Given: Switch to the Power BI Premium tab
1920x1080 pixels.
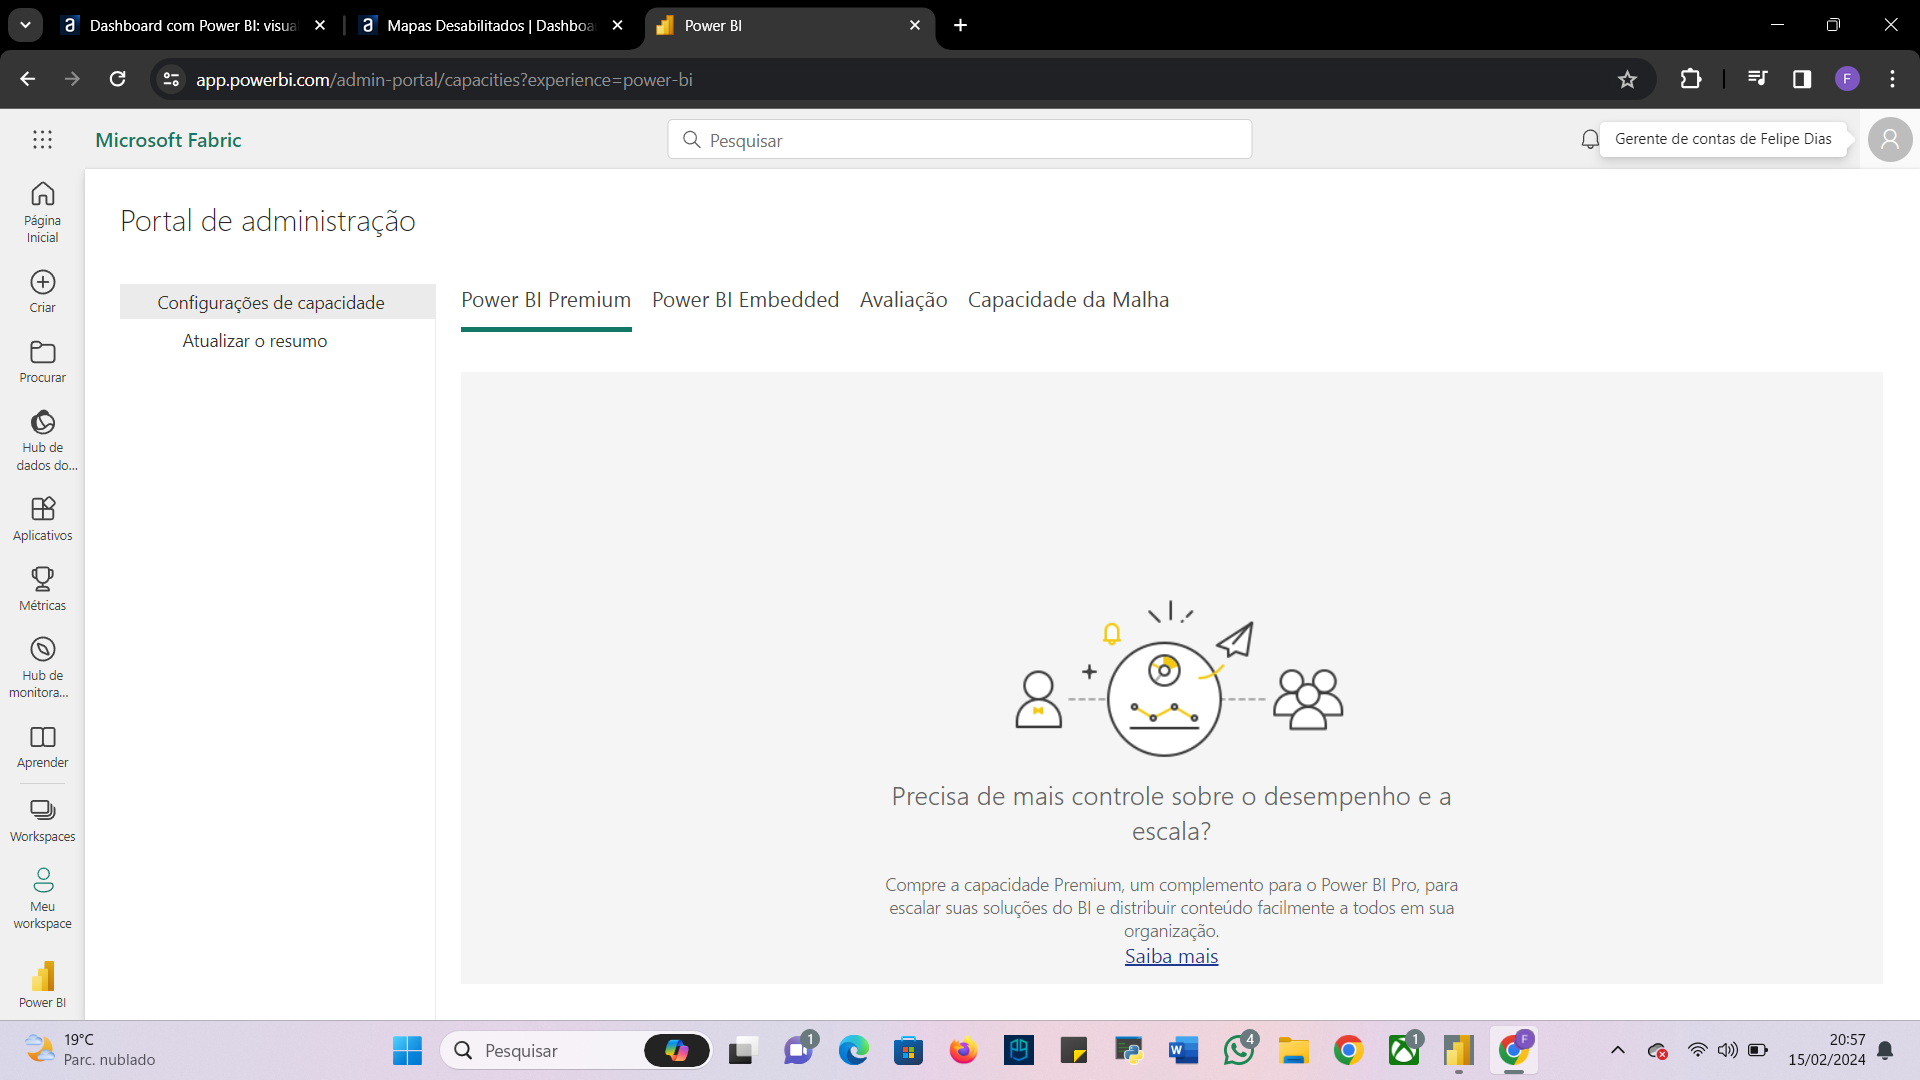Looking at the screenshot, I should coord(546,300).
